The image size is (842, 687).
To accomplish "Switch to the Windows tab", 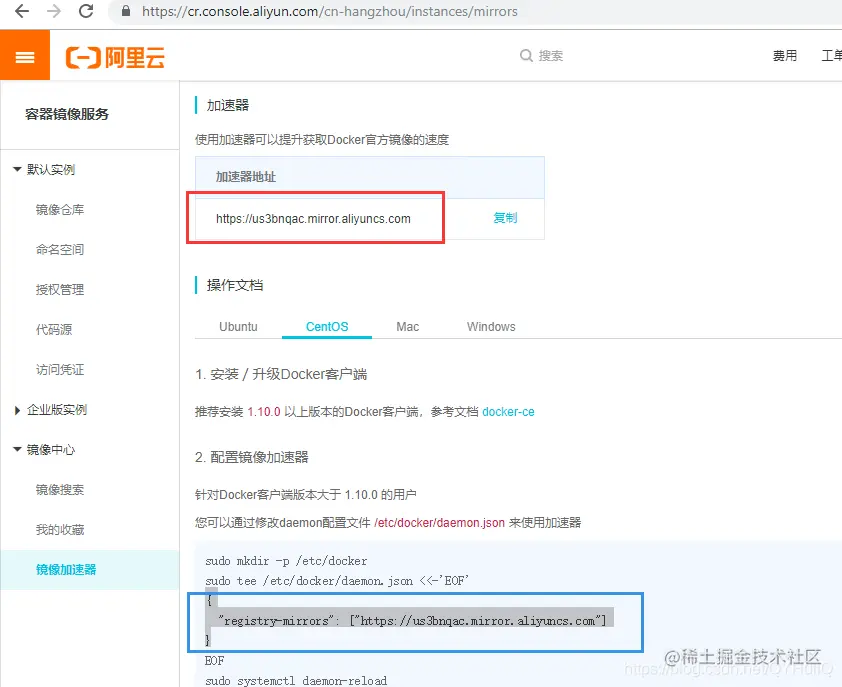I will (491, 327).
